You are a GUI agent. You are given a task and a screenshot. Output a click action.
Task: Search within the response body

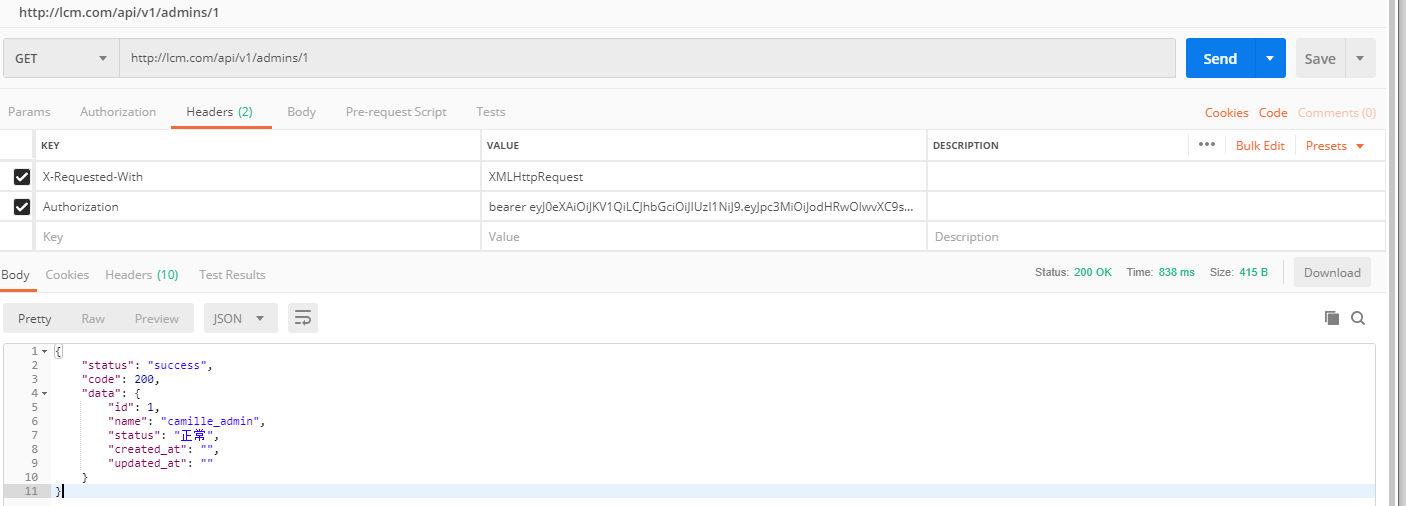click(1358, 318)
